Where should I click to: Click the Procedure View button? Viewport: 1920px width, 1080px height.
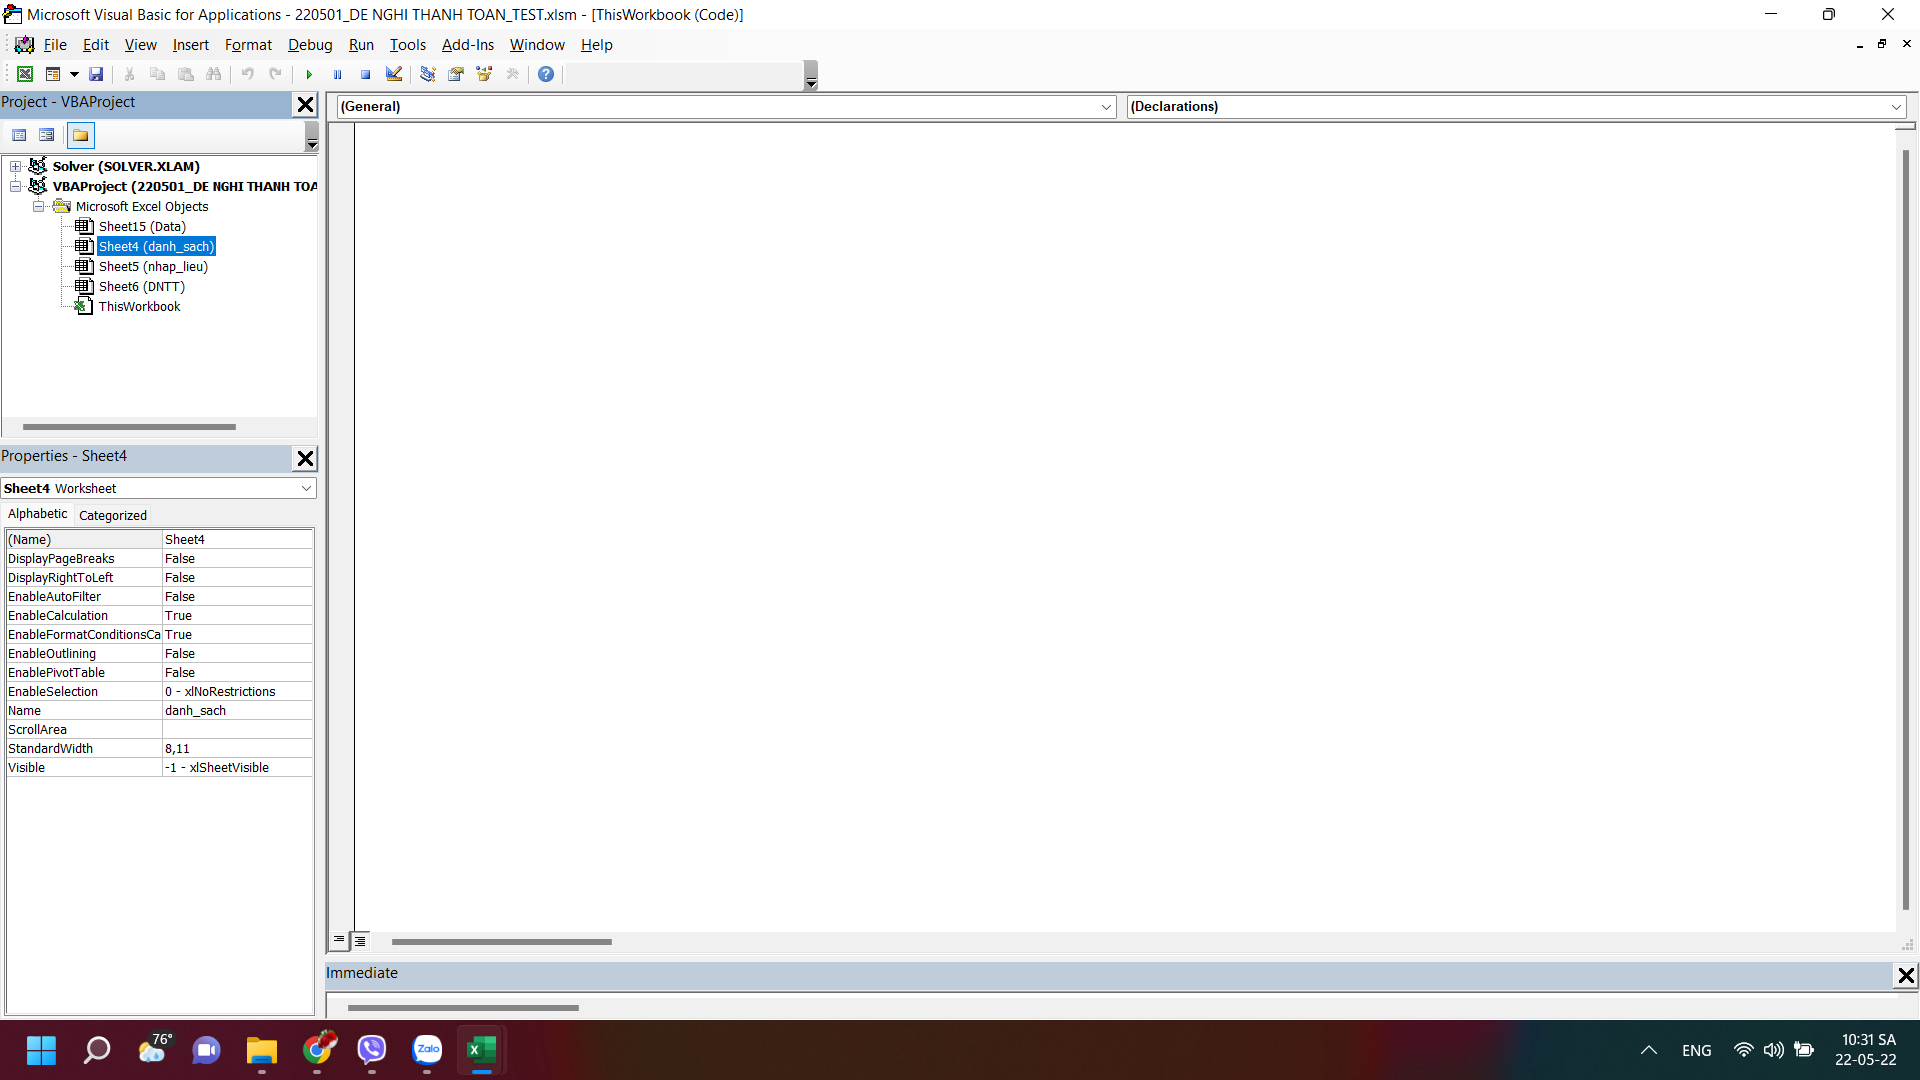339,940
